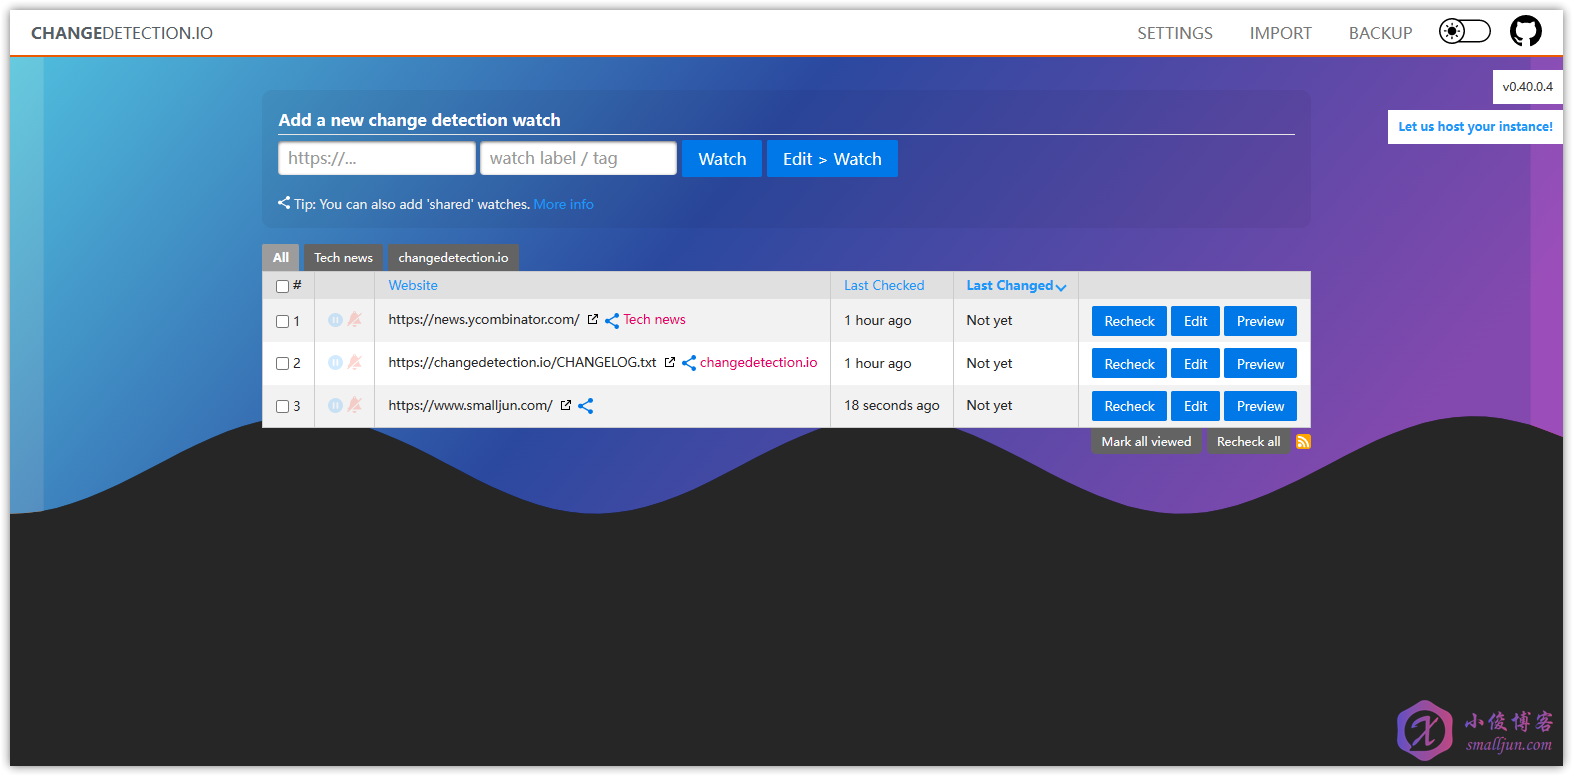Image resolution: width=1573 pixels, height=776 pixels.
Task: Click the Watch button
Action: click(x=722, y=159)
